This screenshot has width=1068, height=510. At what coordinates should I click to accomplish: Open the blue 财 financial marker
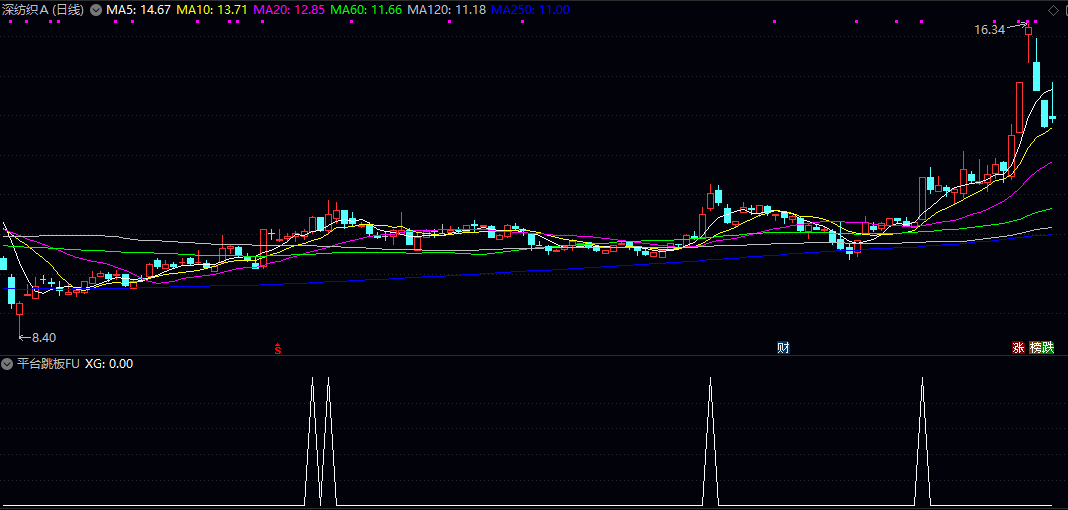click(783, 348)
